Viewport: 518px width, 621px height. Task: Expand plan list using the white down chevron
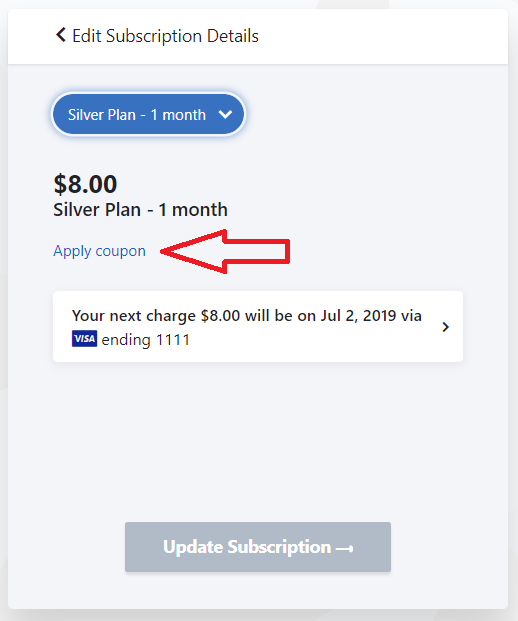click(225, 114)
